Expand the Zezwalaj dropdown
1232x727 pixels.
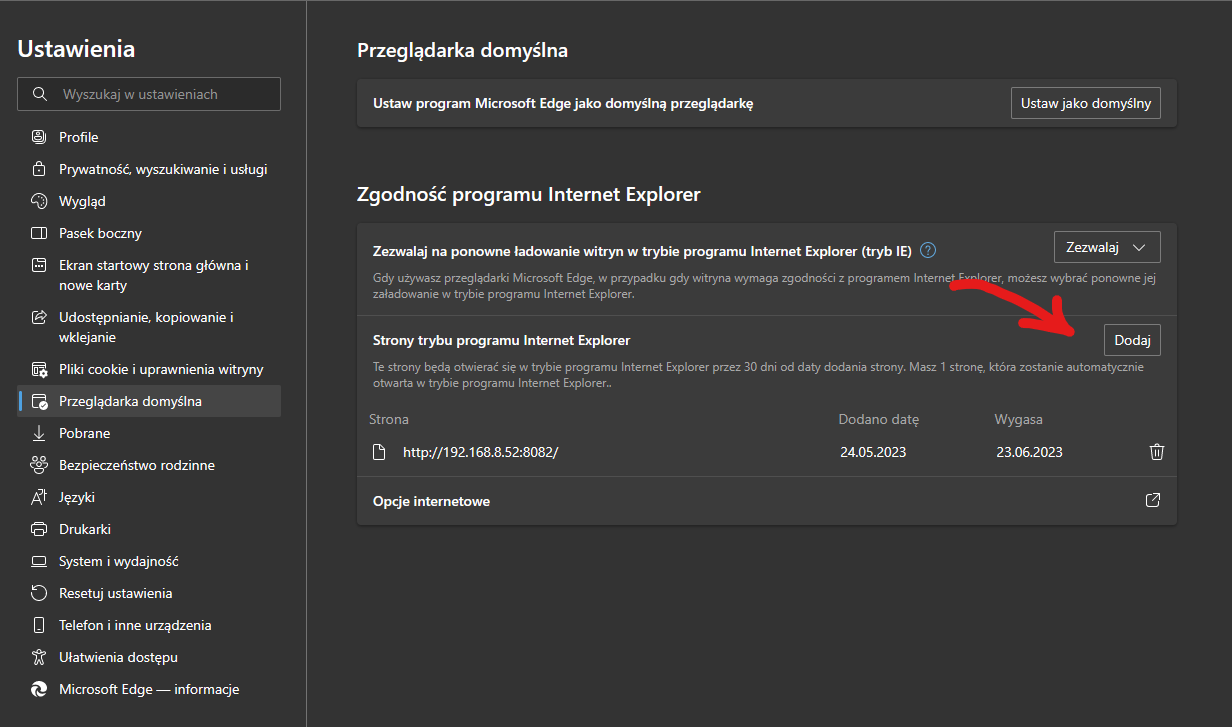[1107, 247]
